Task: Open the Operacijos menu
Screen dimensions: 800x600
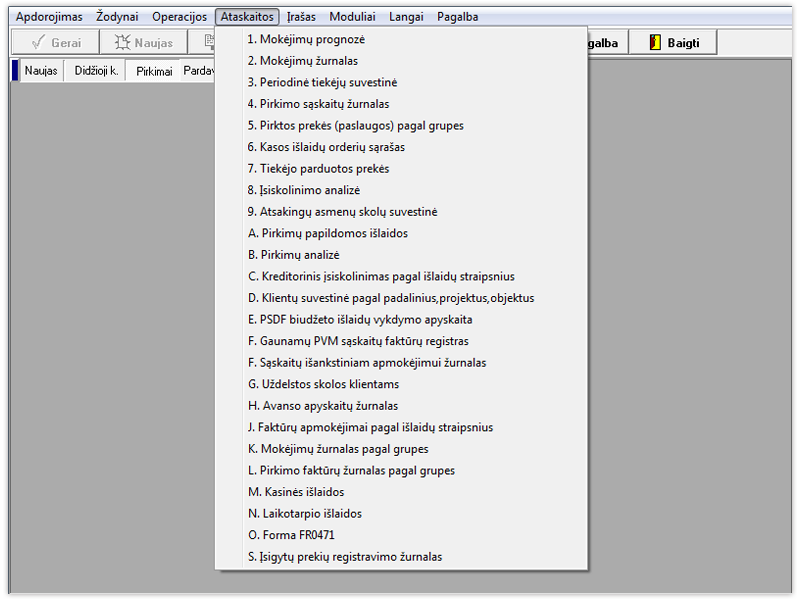Action: click(180, 17)
